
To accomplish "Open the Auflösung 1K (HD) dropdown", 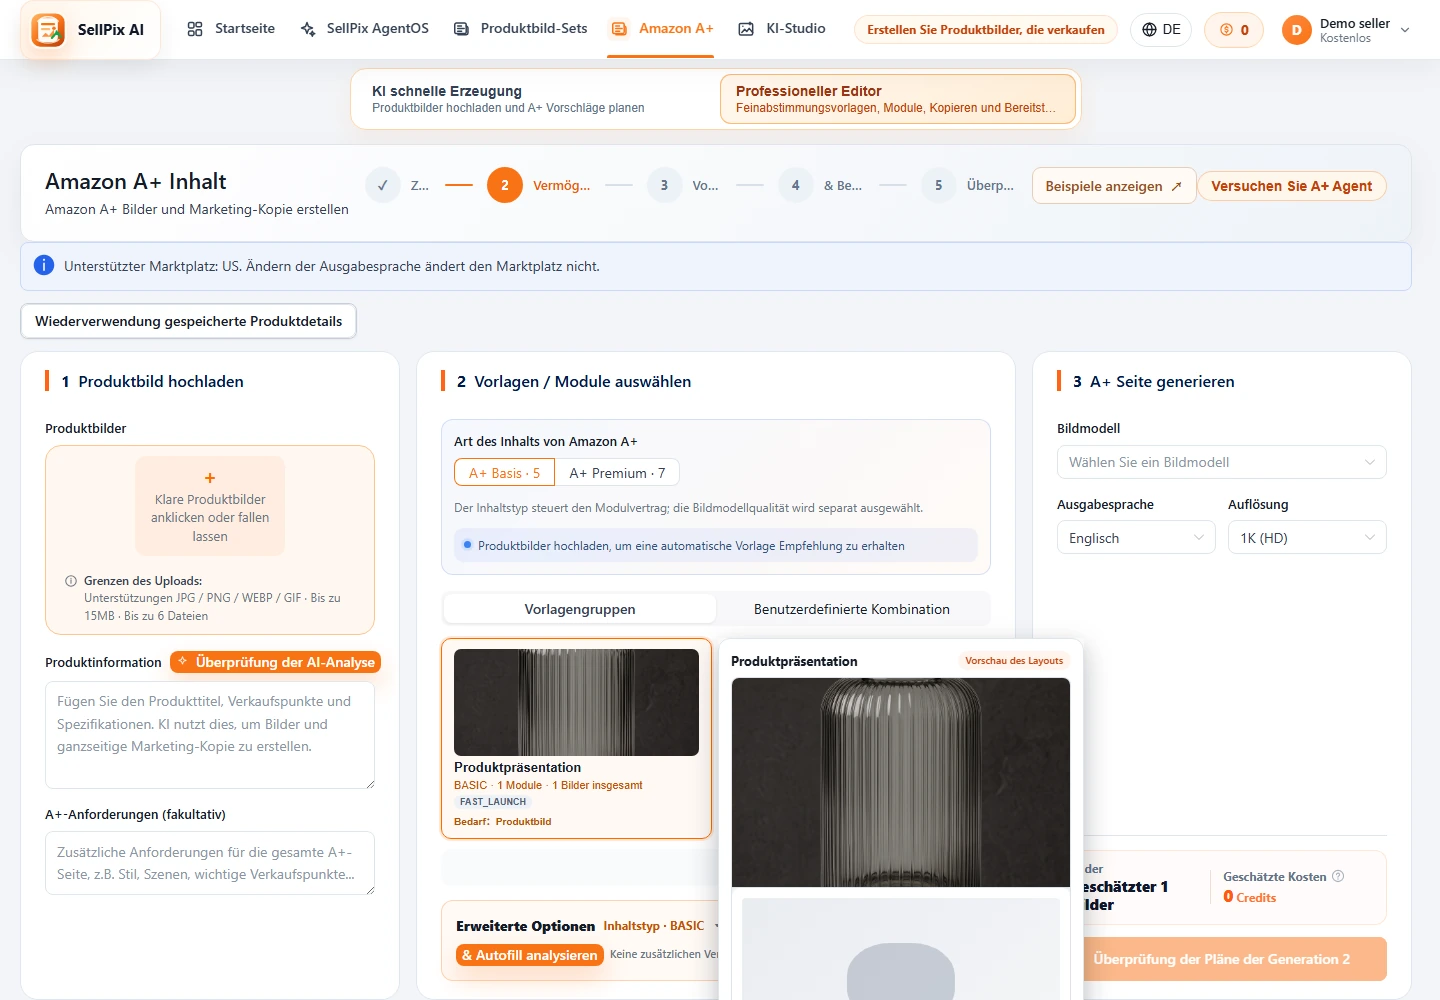I will point(1307,538).
